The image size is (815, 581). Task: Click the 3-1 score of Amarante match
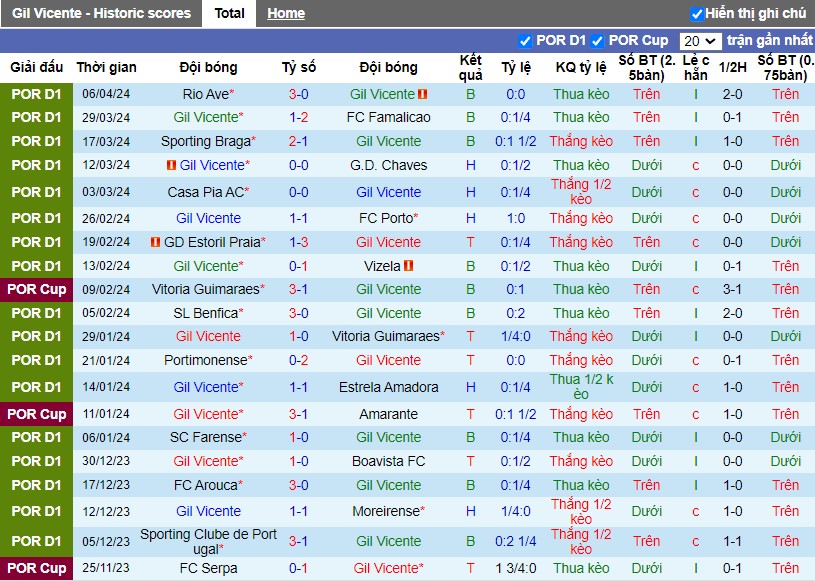[299, 414]
